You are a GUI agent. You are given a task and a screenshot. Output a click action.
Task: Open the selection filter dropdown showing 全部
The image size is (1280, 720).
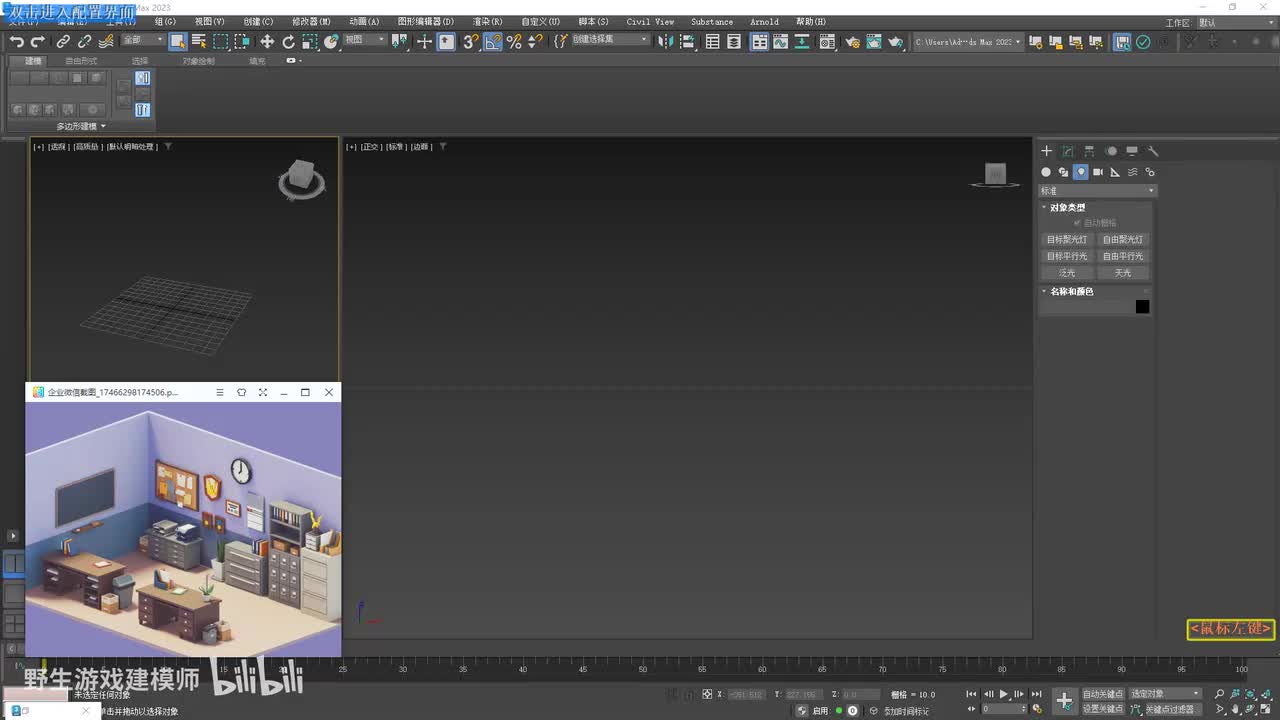point(142,40)
